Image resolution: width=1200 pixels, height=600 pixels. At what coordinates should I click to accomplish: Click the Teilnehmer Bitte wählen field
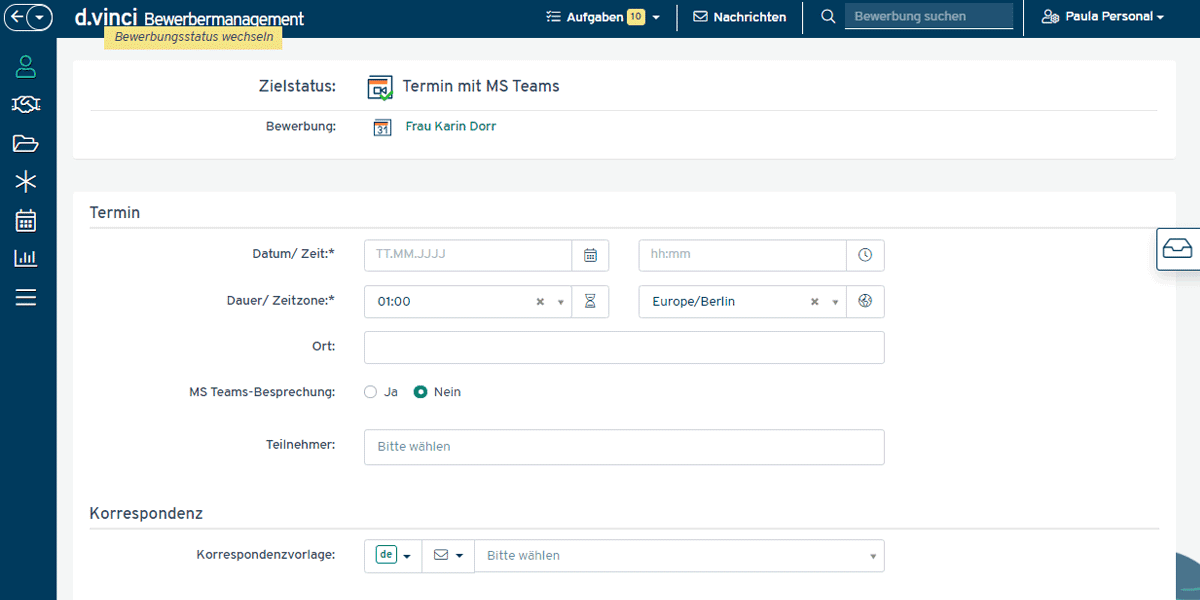(624, 447)
